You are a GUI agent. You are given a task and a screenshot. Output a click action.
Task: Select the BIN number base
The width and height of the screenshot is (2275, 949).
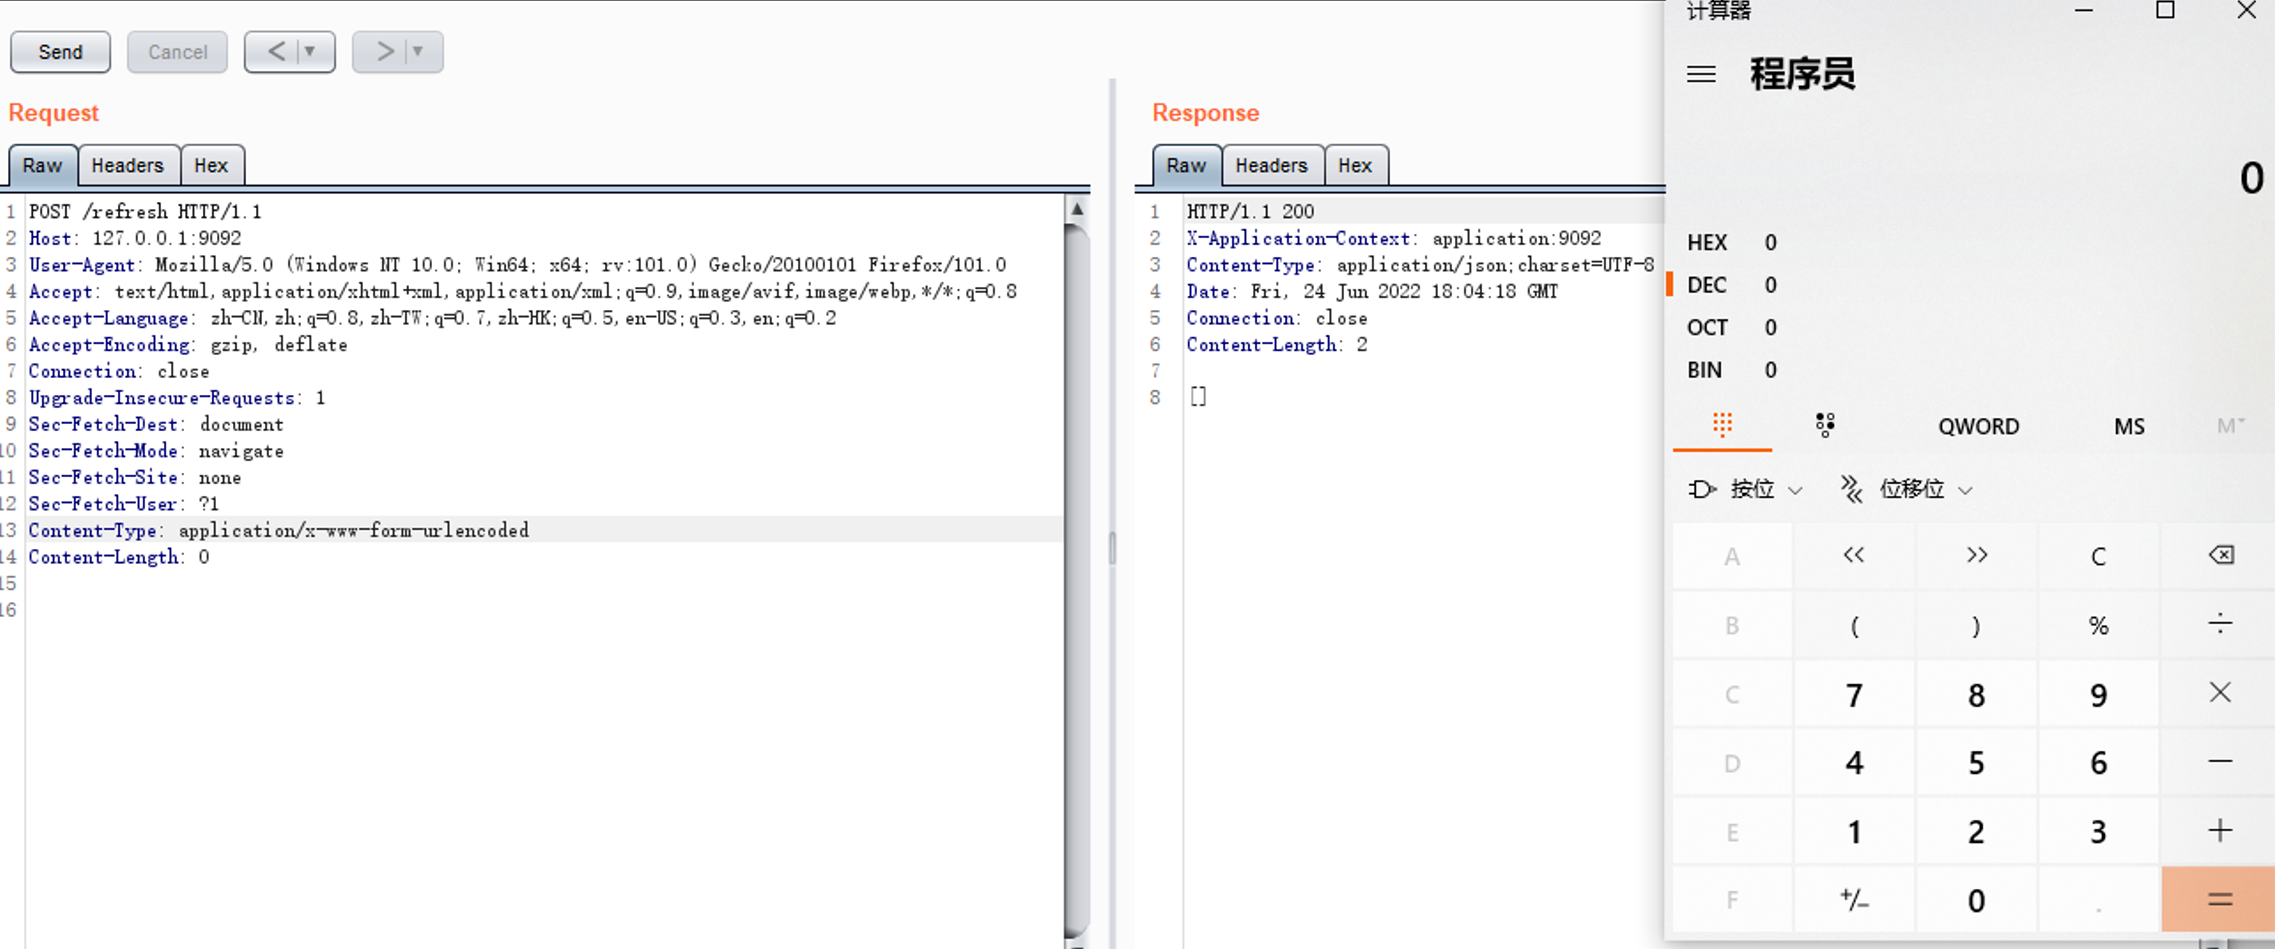coord(1732,370)
